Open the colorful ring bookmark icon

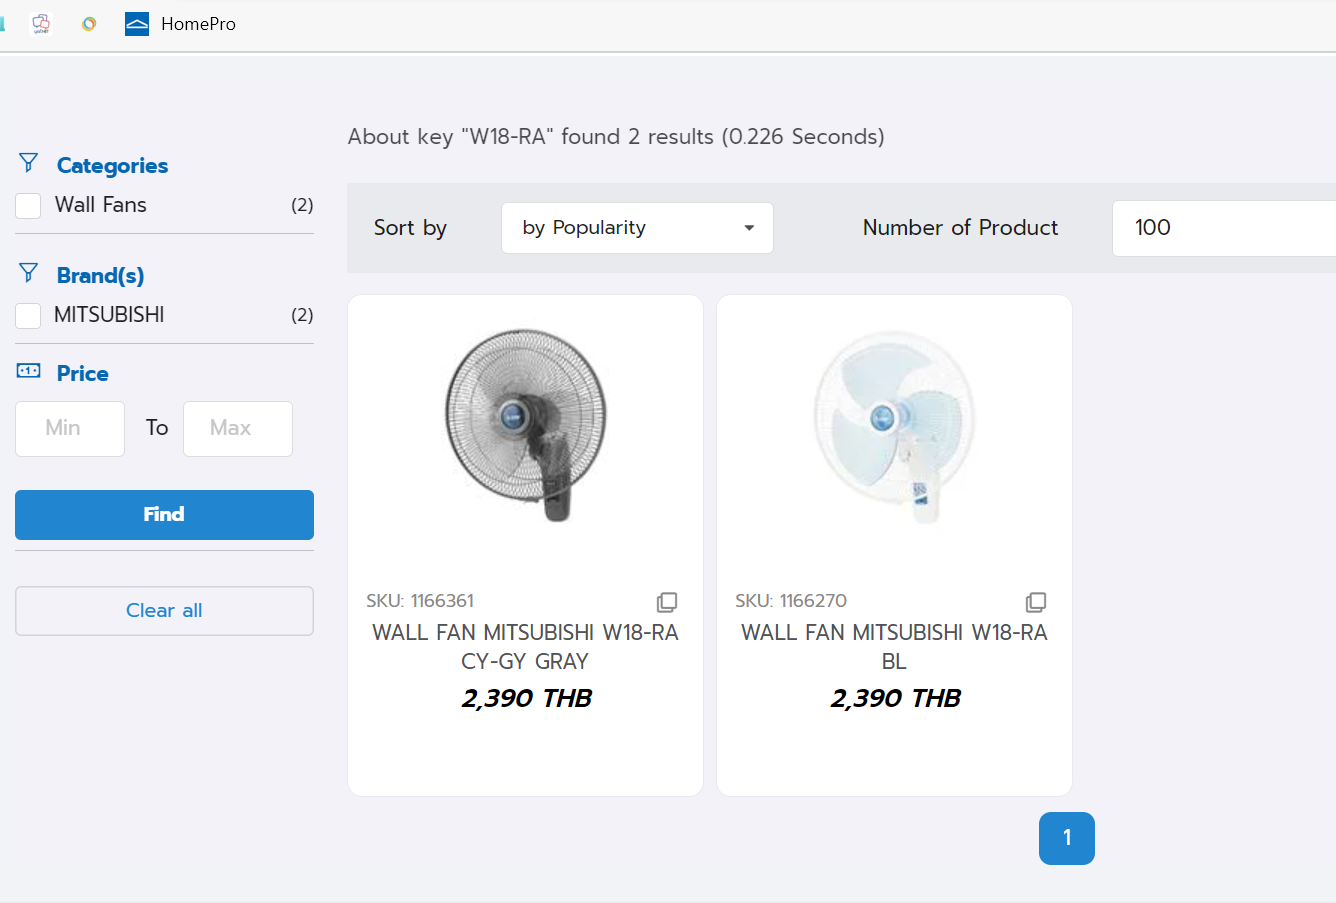[89, 24]
